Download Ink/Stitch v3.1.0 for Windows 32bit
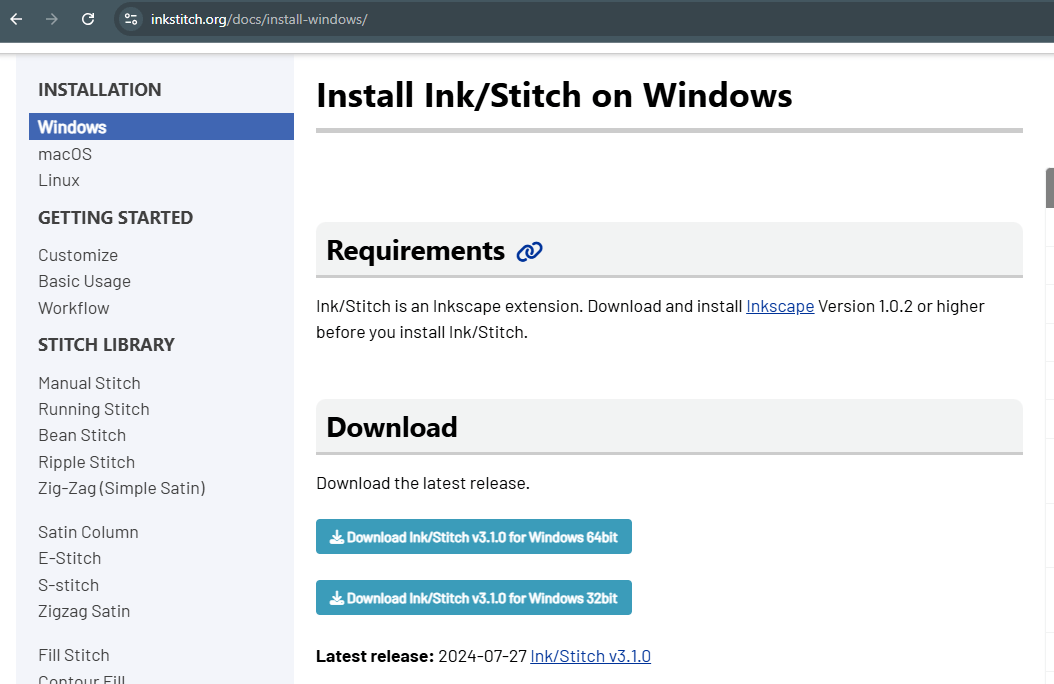The height and width of the screenshot is (684, 1054). coord(474,597)
